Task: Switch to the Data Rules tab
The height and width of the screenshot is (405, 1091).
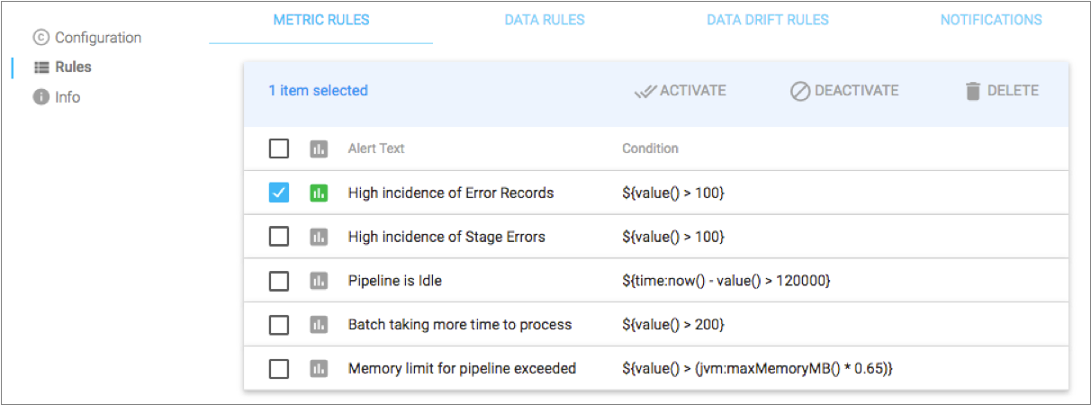Action: coord(544,20)
